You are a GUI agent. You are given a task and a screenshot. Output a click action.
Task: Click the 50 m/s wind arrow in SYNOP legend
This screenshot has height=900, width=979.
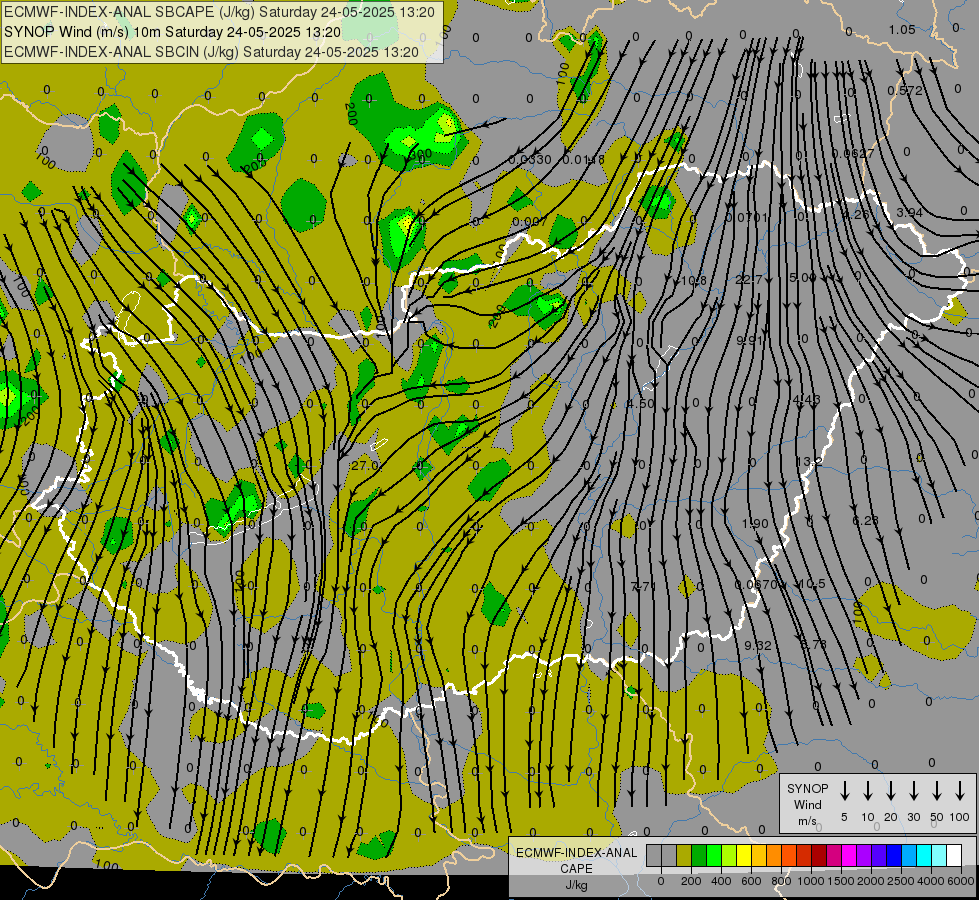coord(937,791)
